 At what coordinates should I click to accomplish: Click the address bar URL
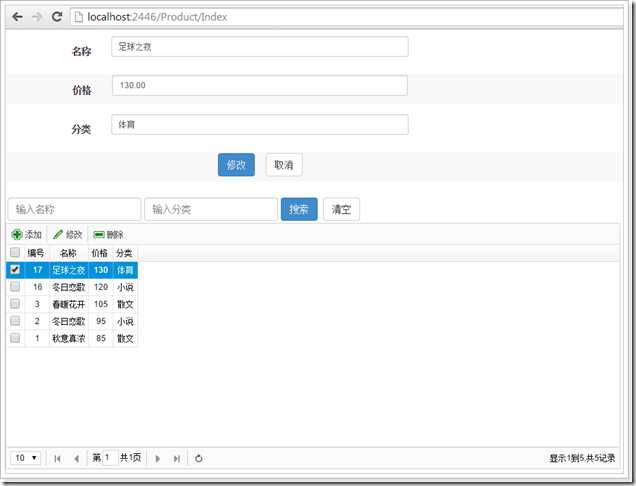(x=157, y=17)
